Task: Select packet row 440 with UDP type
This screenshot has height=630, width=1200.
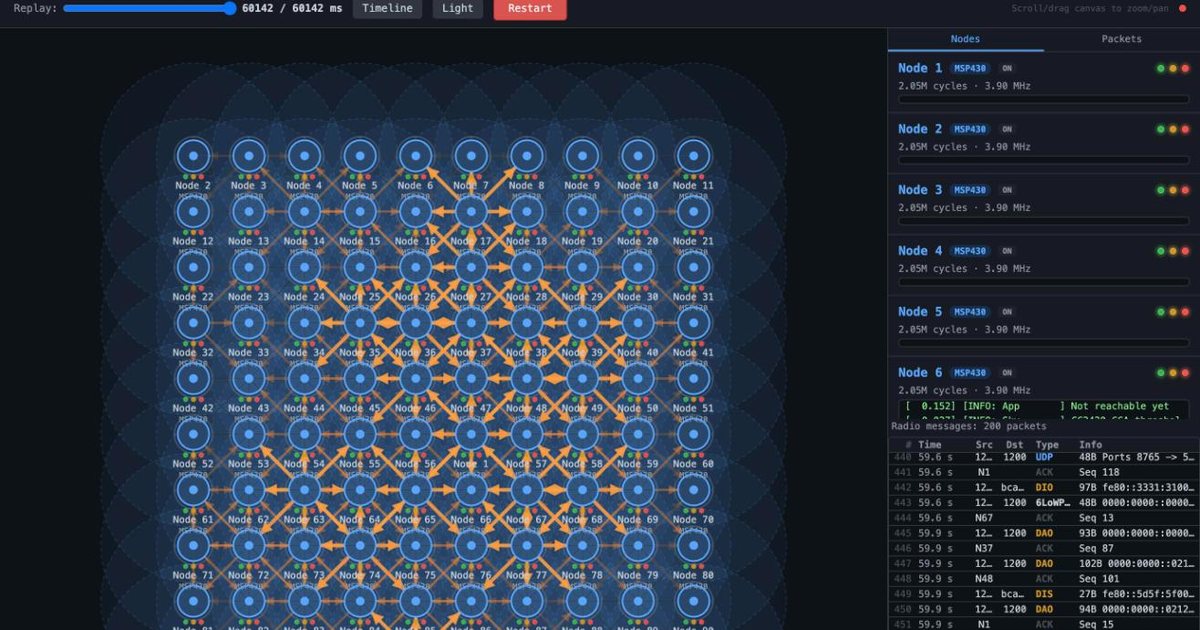Action: coord(1044,457)
